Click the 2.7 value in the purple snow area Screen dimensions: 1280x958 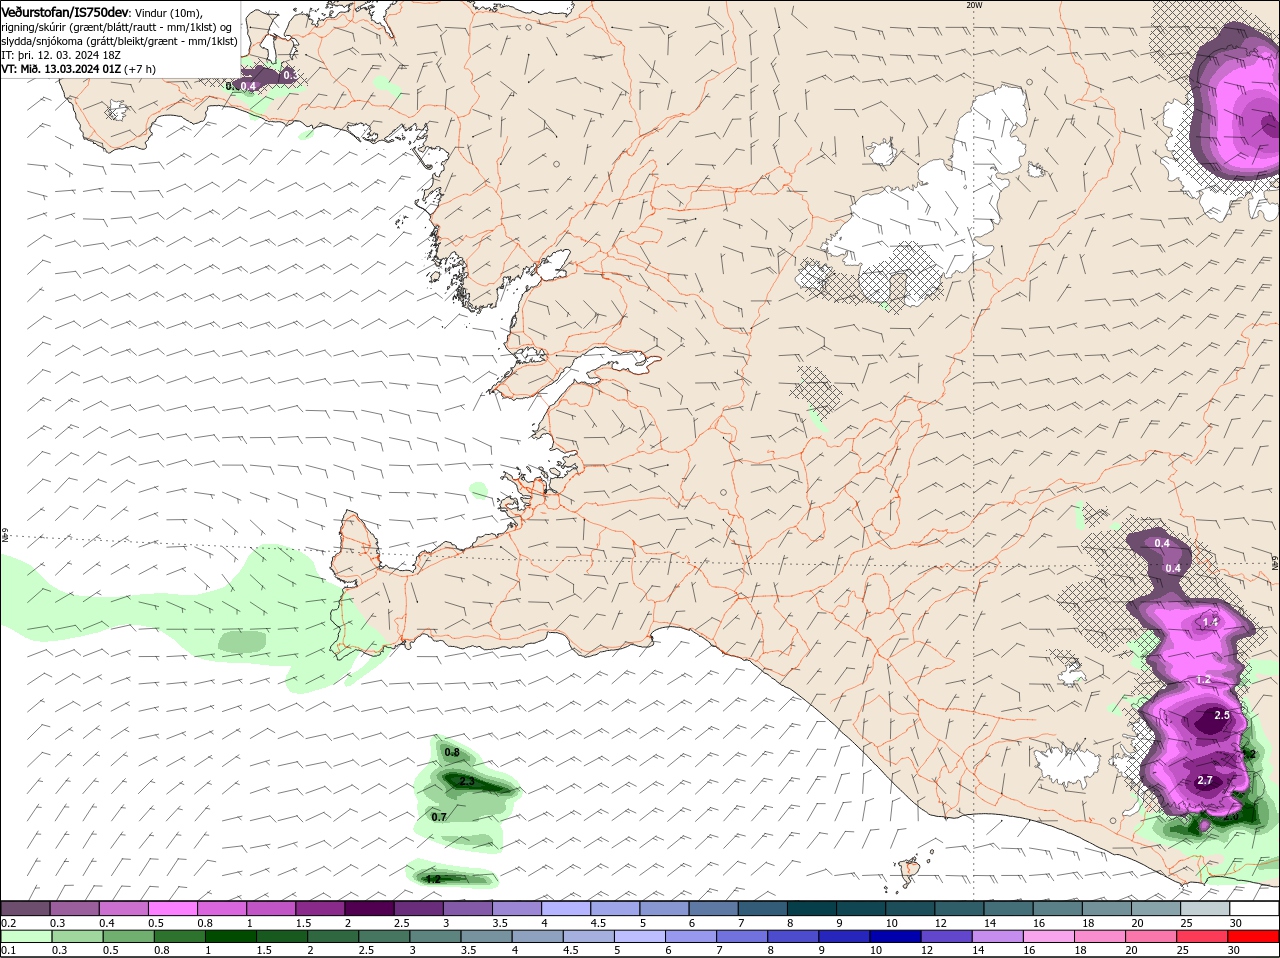1205,780
